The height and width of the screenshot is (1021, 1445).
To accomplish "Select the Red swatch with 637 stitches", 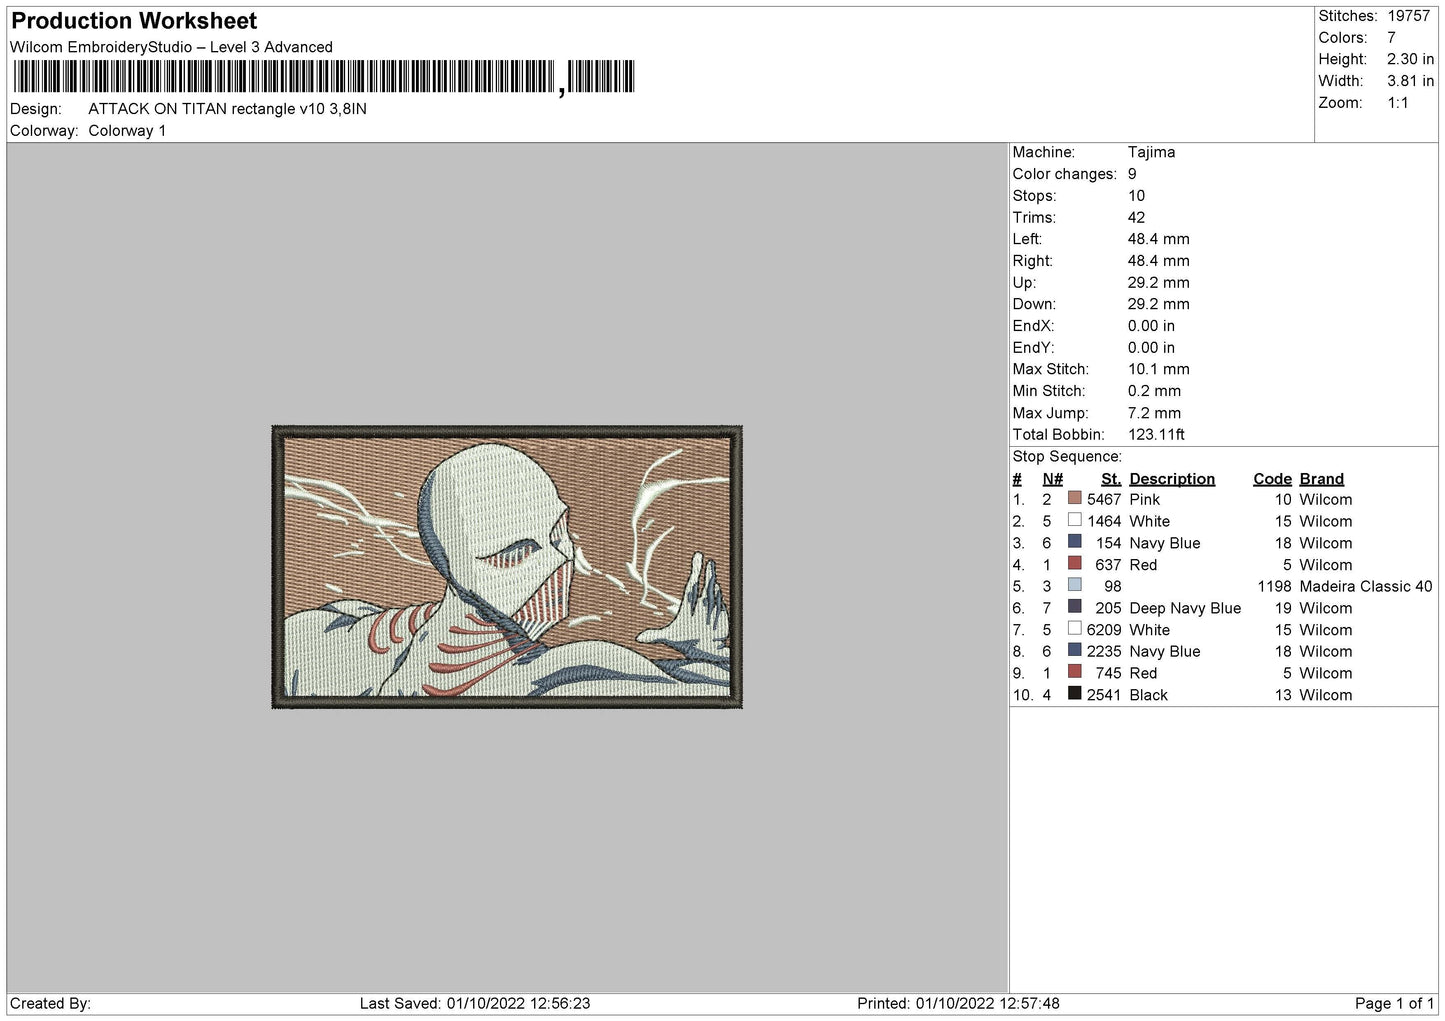I will 1074,564.
